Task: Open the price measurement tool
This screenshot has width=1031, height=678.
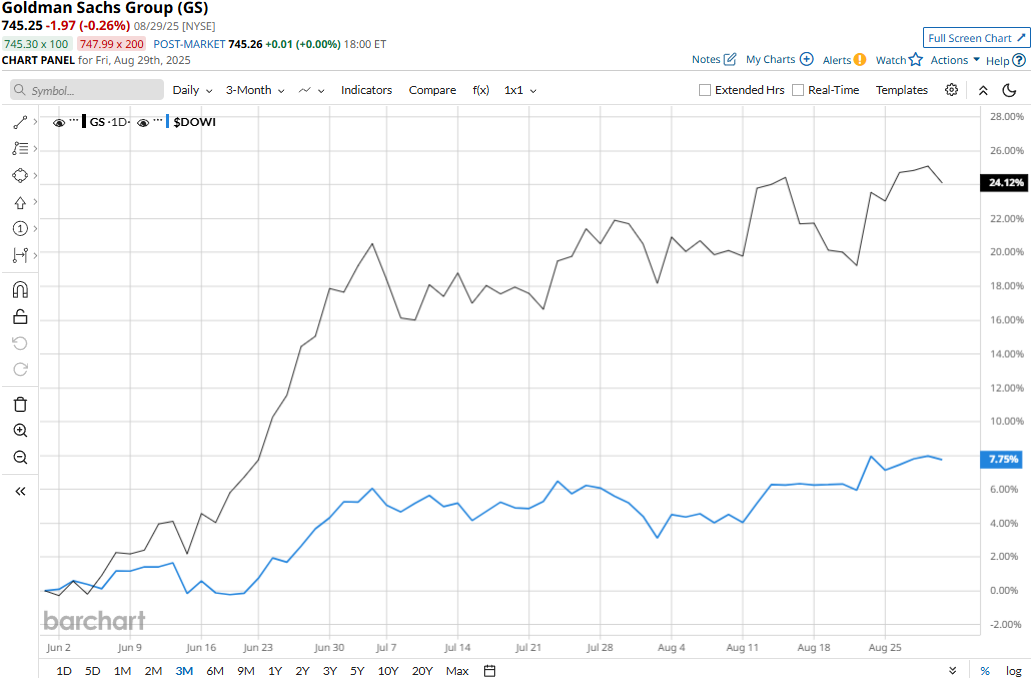Action: click(20, 255)
